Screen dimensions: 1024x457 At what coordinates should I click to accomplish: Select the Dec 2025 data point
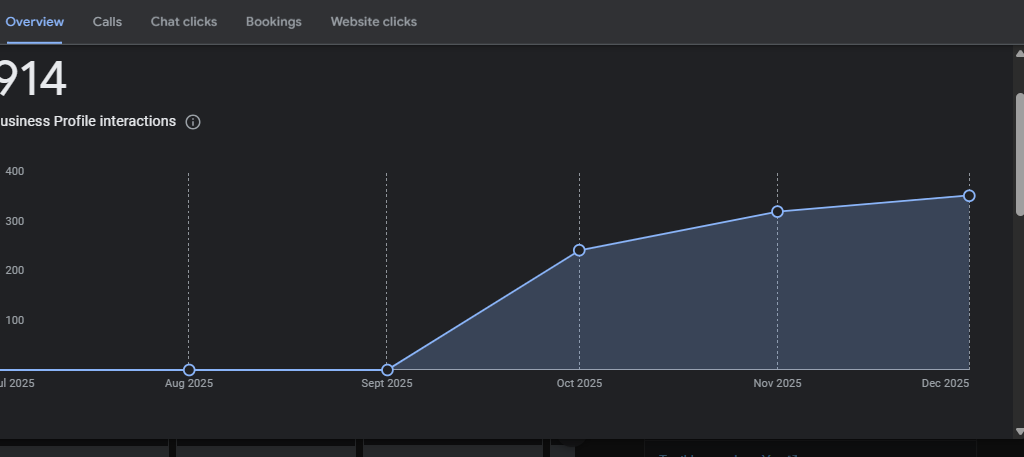coord(969,196)
